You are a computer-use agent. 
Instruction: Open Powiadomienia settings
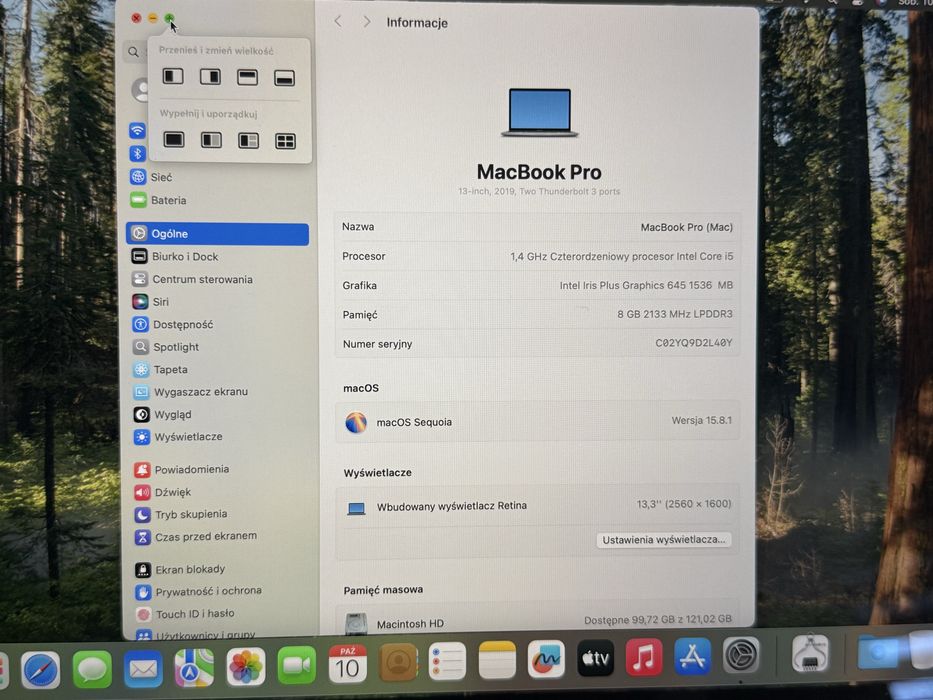(218, 470)
